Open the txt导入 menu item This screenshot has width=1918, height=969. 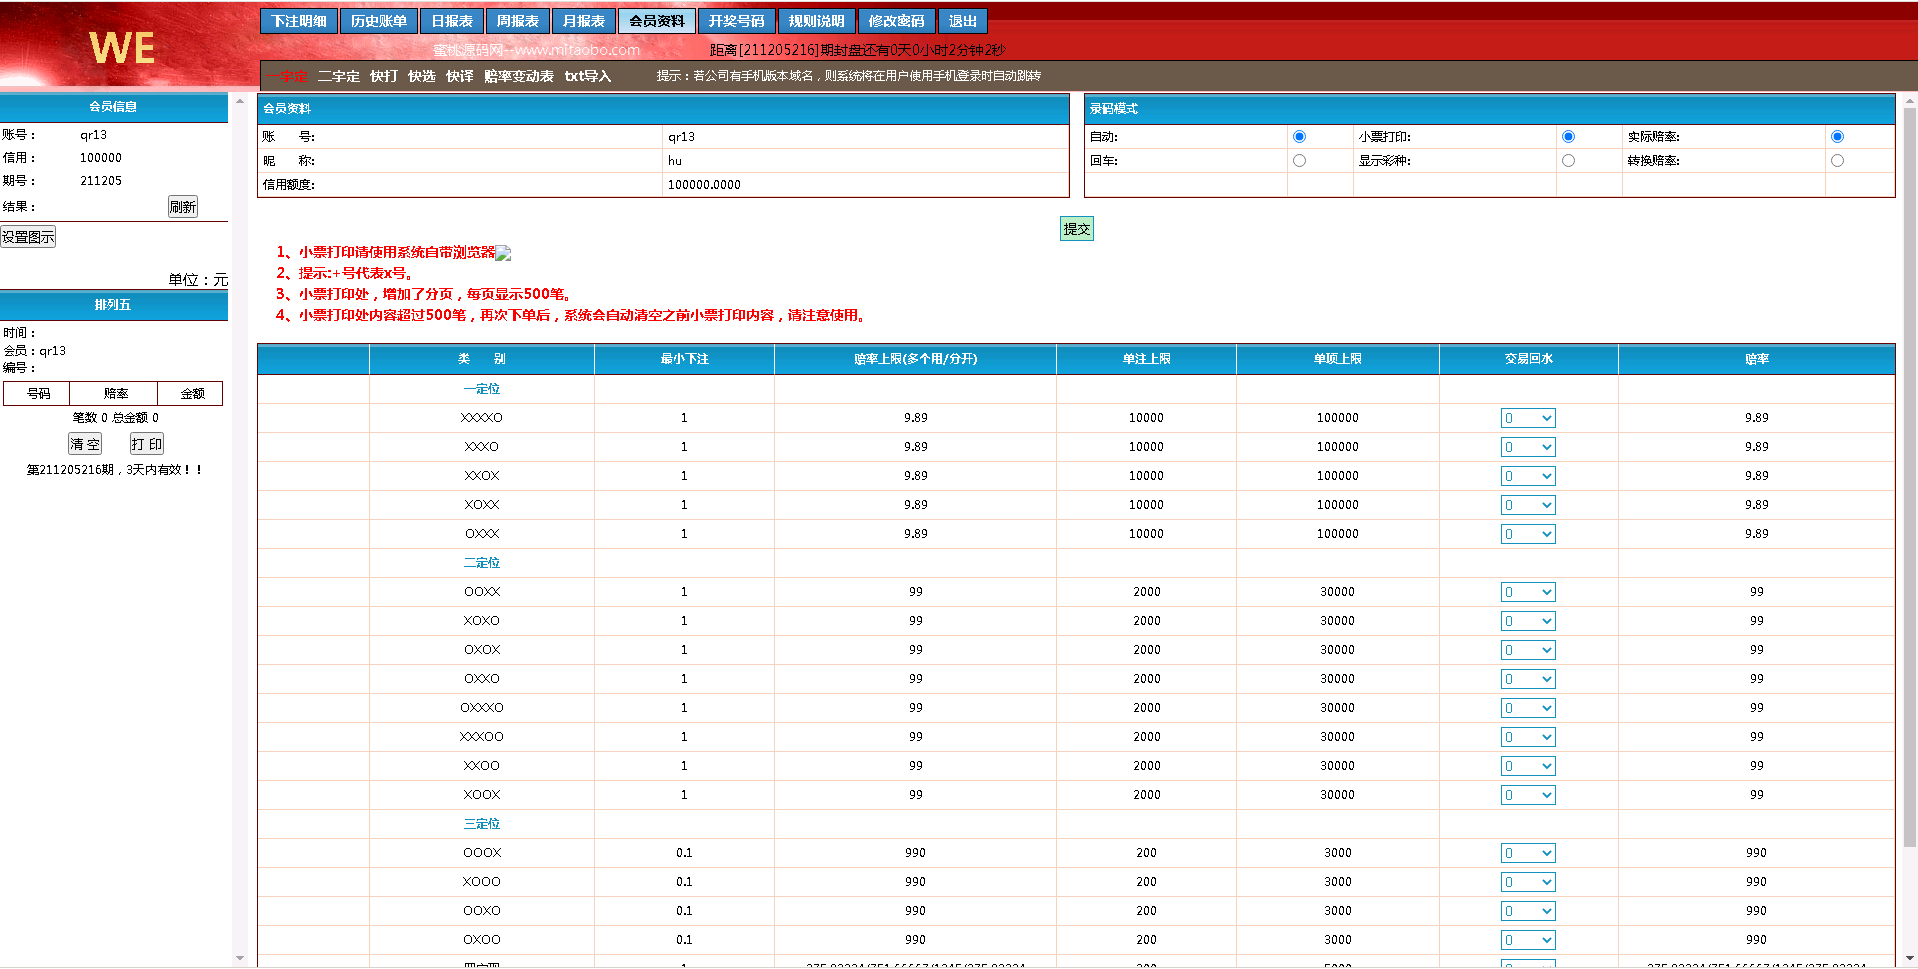pyautogui.click(x=587, y=76)
